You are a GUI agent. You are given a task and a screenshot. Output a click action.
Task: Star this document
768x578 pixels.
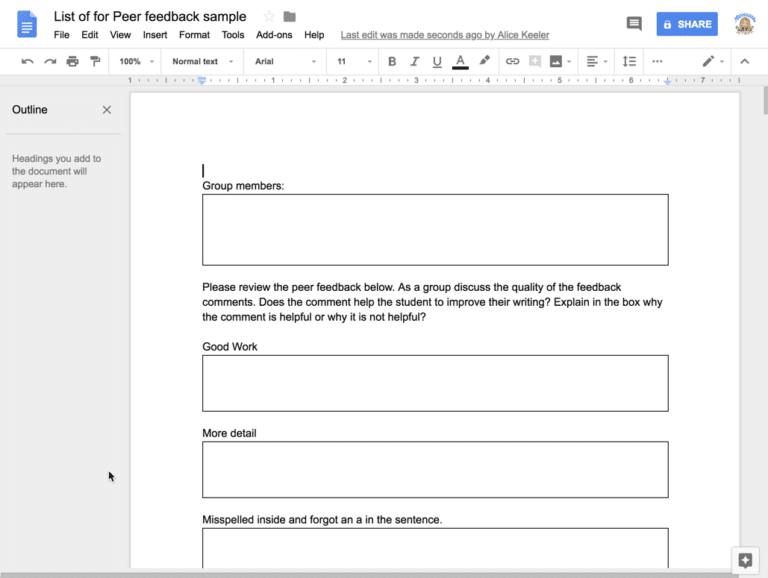point(269,17)
